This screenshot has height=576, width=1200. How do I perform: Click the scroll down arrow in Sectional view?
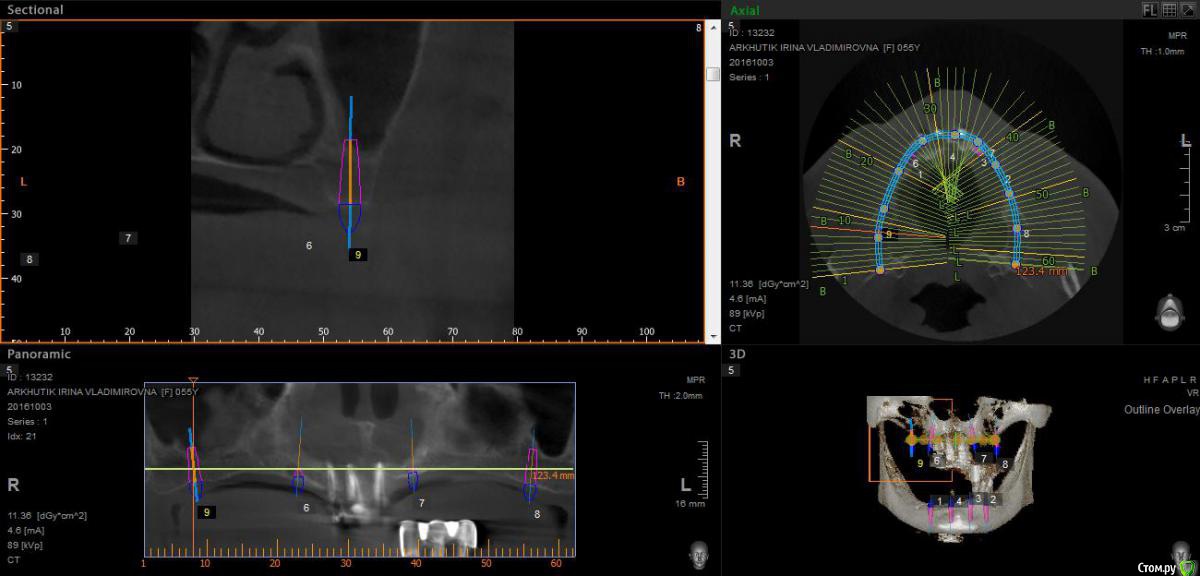pos(712,337)
